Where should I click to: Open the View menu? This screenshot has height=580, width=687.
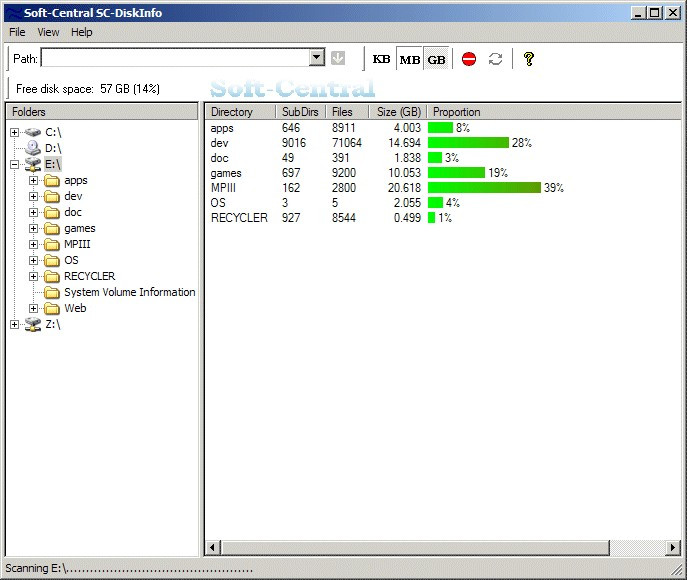point(48,32)
